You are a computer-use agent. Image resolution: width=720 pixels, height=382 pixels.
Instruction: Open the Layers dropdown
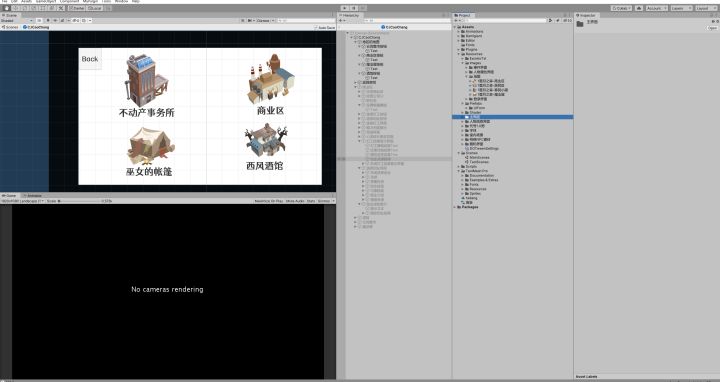[681, 8]
